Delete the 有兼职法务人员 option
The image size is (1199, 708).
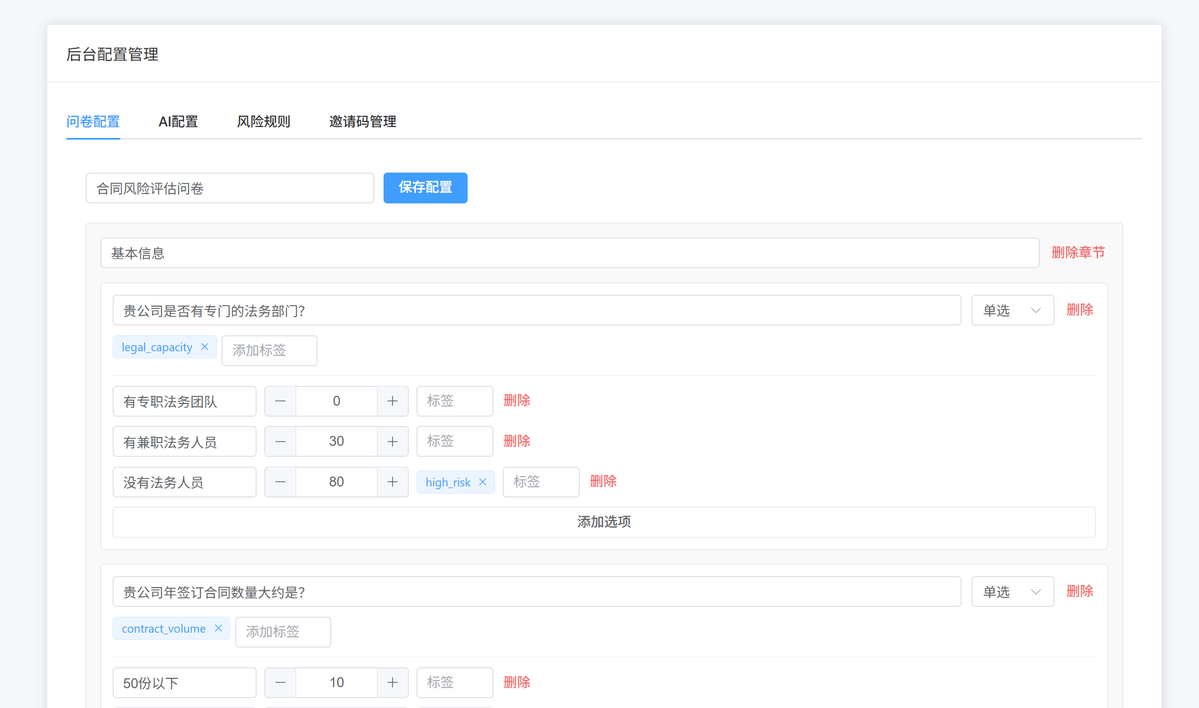(x=517, y=441)
